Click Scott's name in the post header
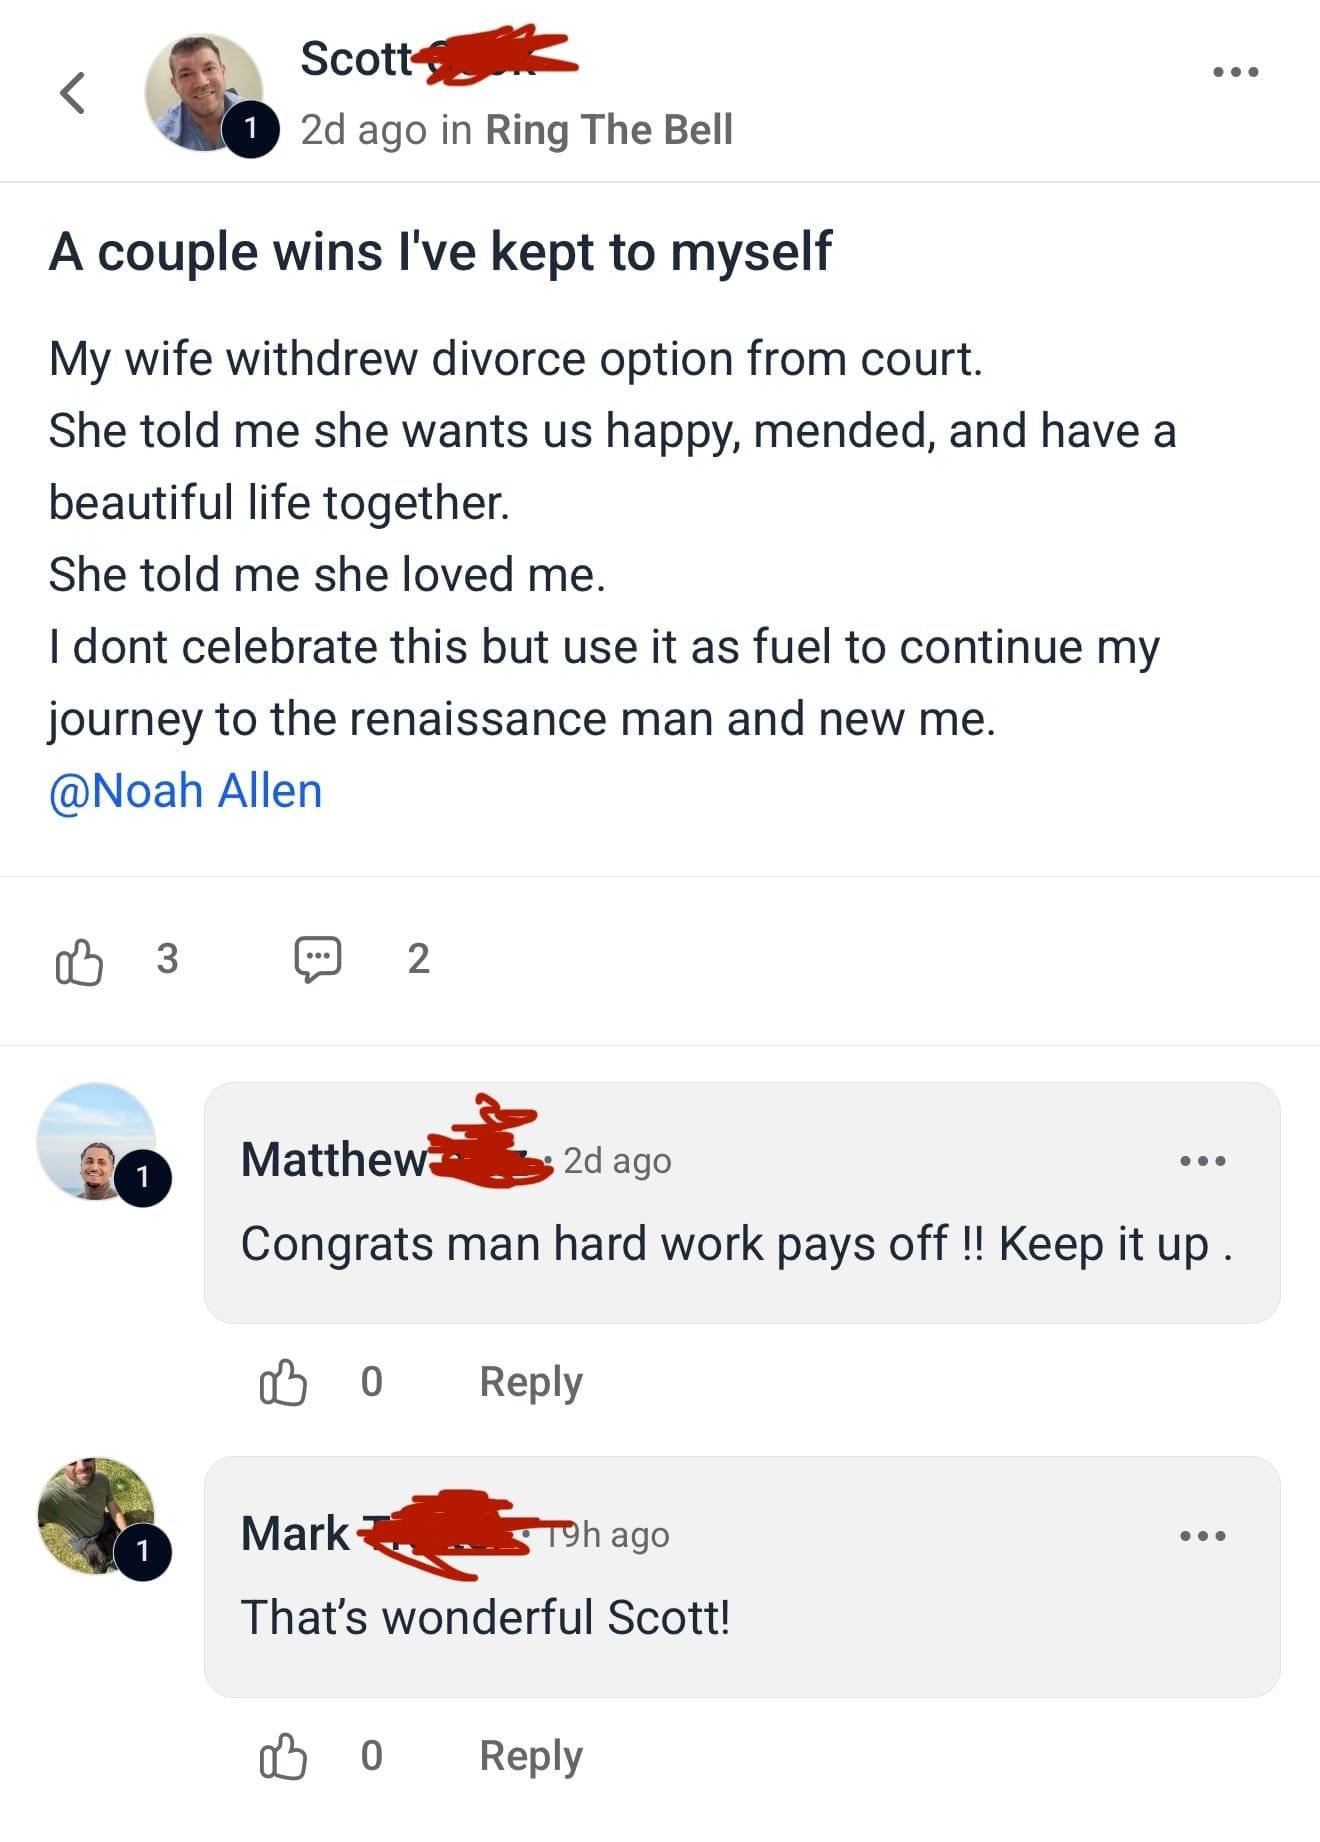The width and height of the screenshot is (1320, 1842). tap(356, 59)
